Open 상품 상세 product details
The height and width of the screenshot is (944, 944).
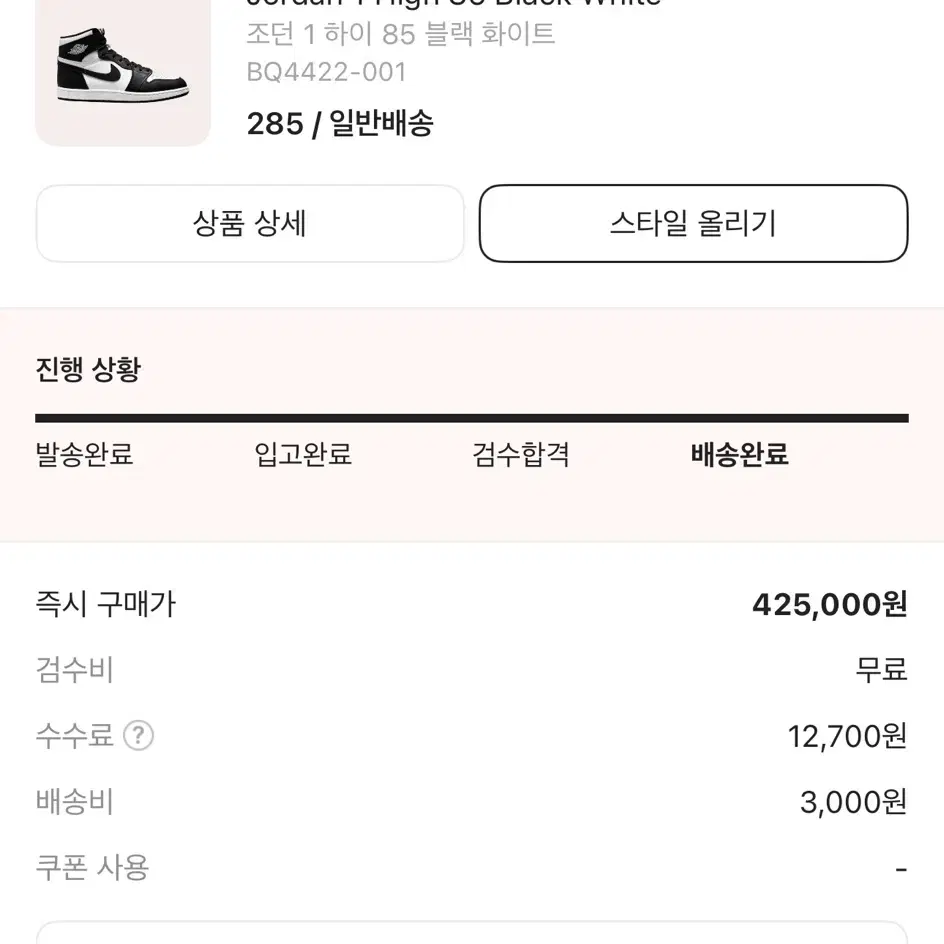(x=250, y=223)
